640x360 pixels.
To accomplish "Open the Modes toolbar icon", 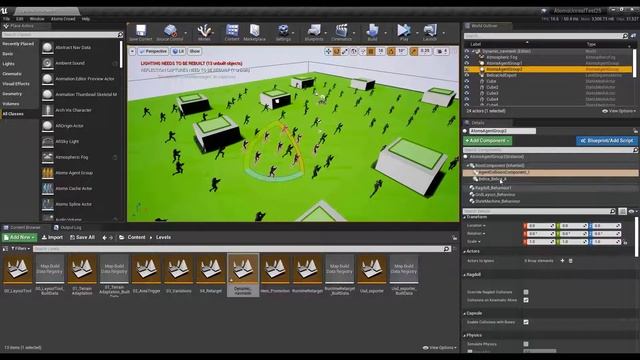I will pos(204,33).
